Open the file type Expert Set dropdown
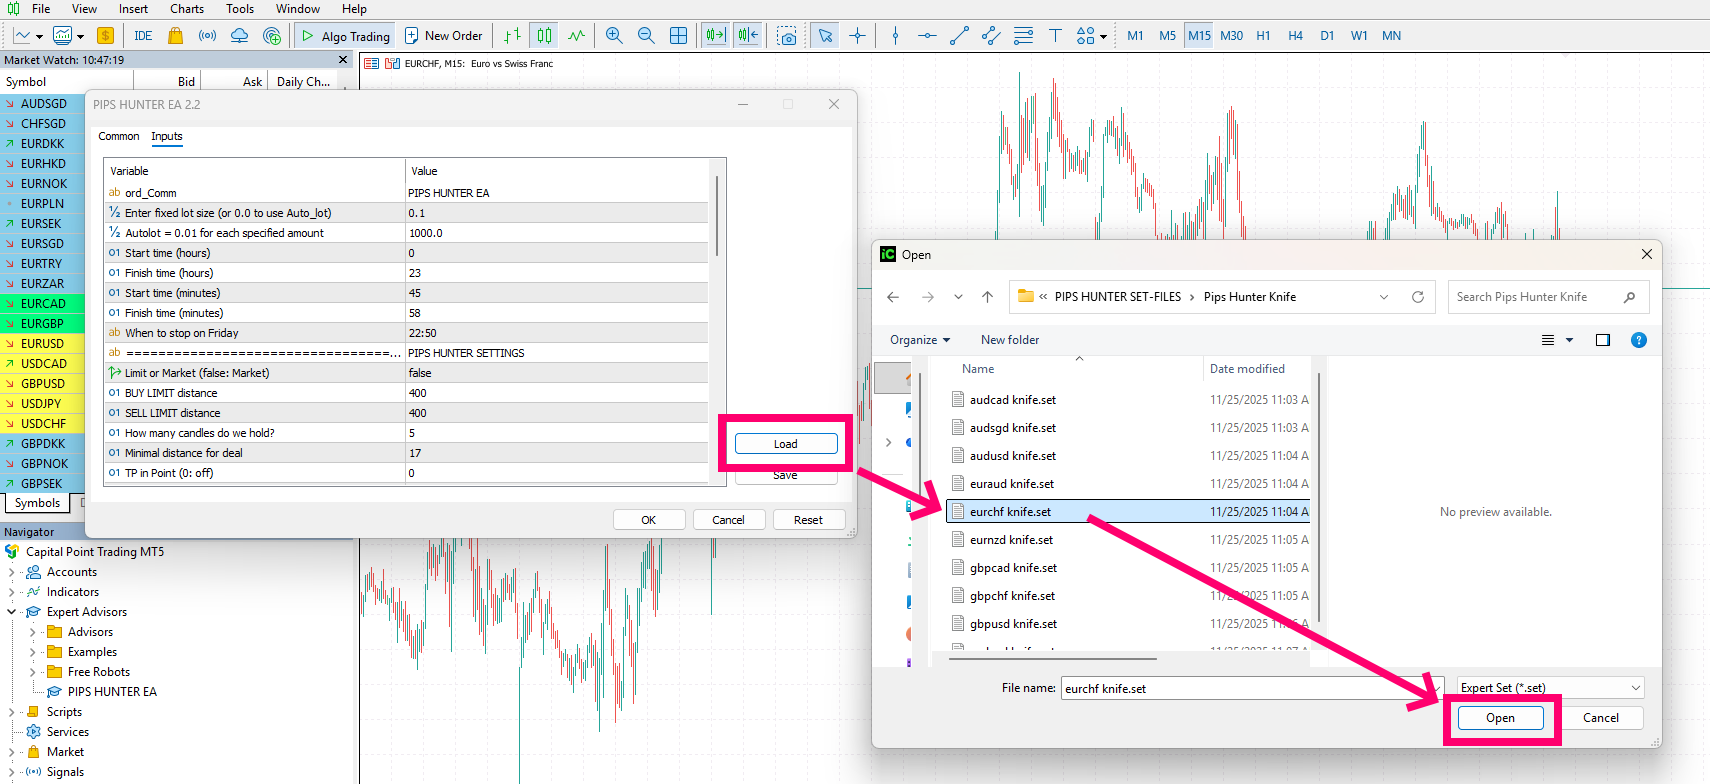This screenshot has height=784, width=1710. (1550, 688)
